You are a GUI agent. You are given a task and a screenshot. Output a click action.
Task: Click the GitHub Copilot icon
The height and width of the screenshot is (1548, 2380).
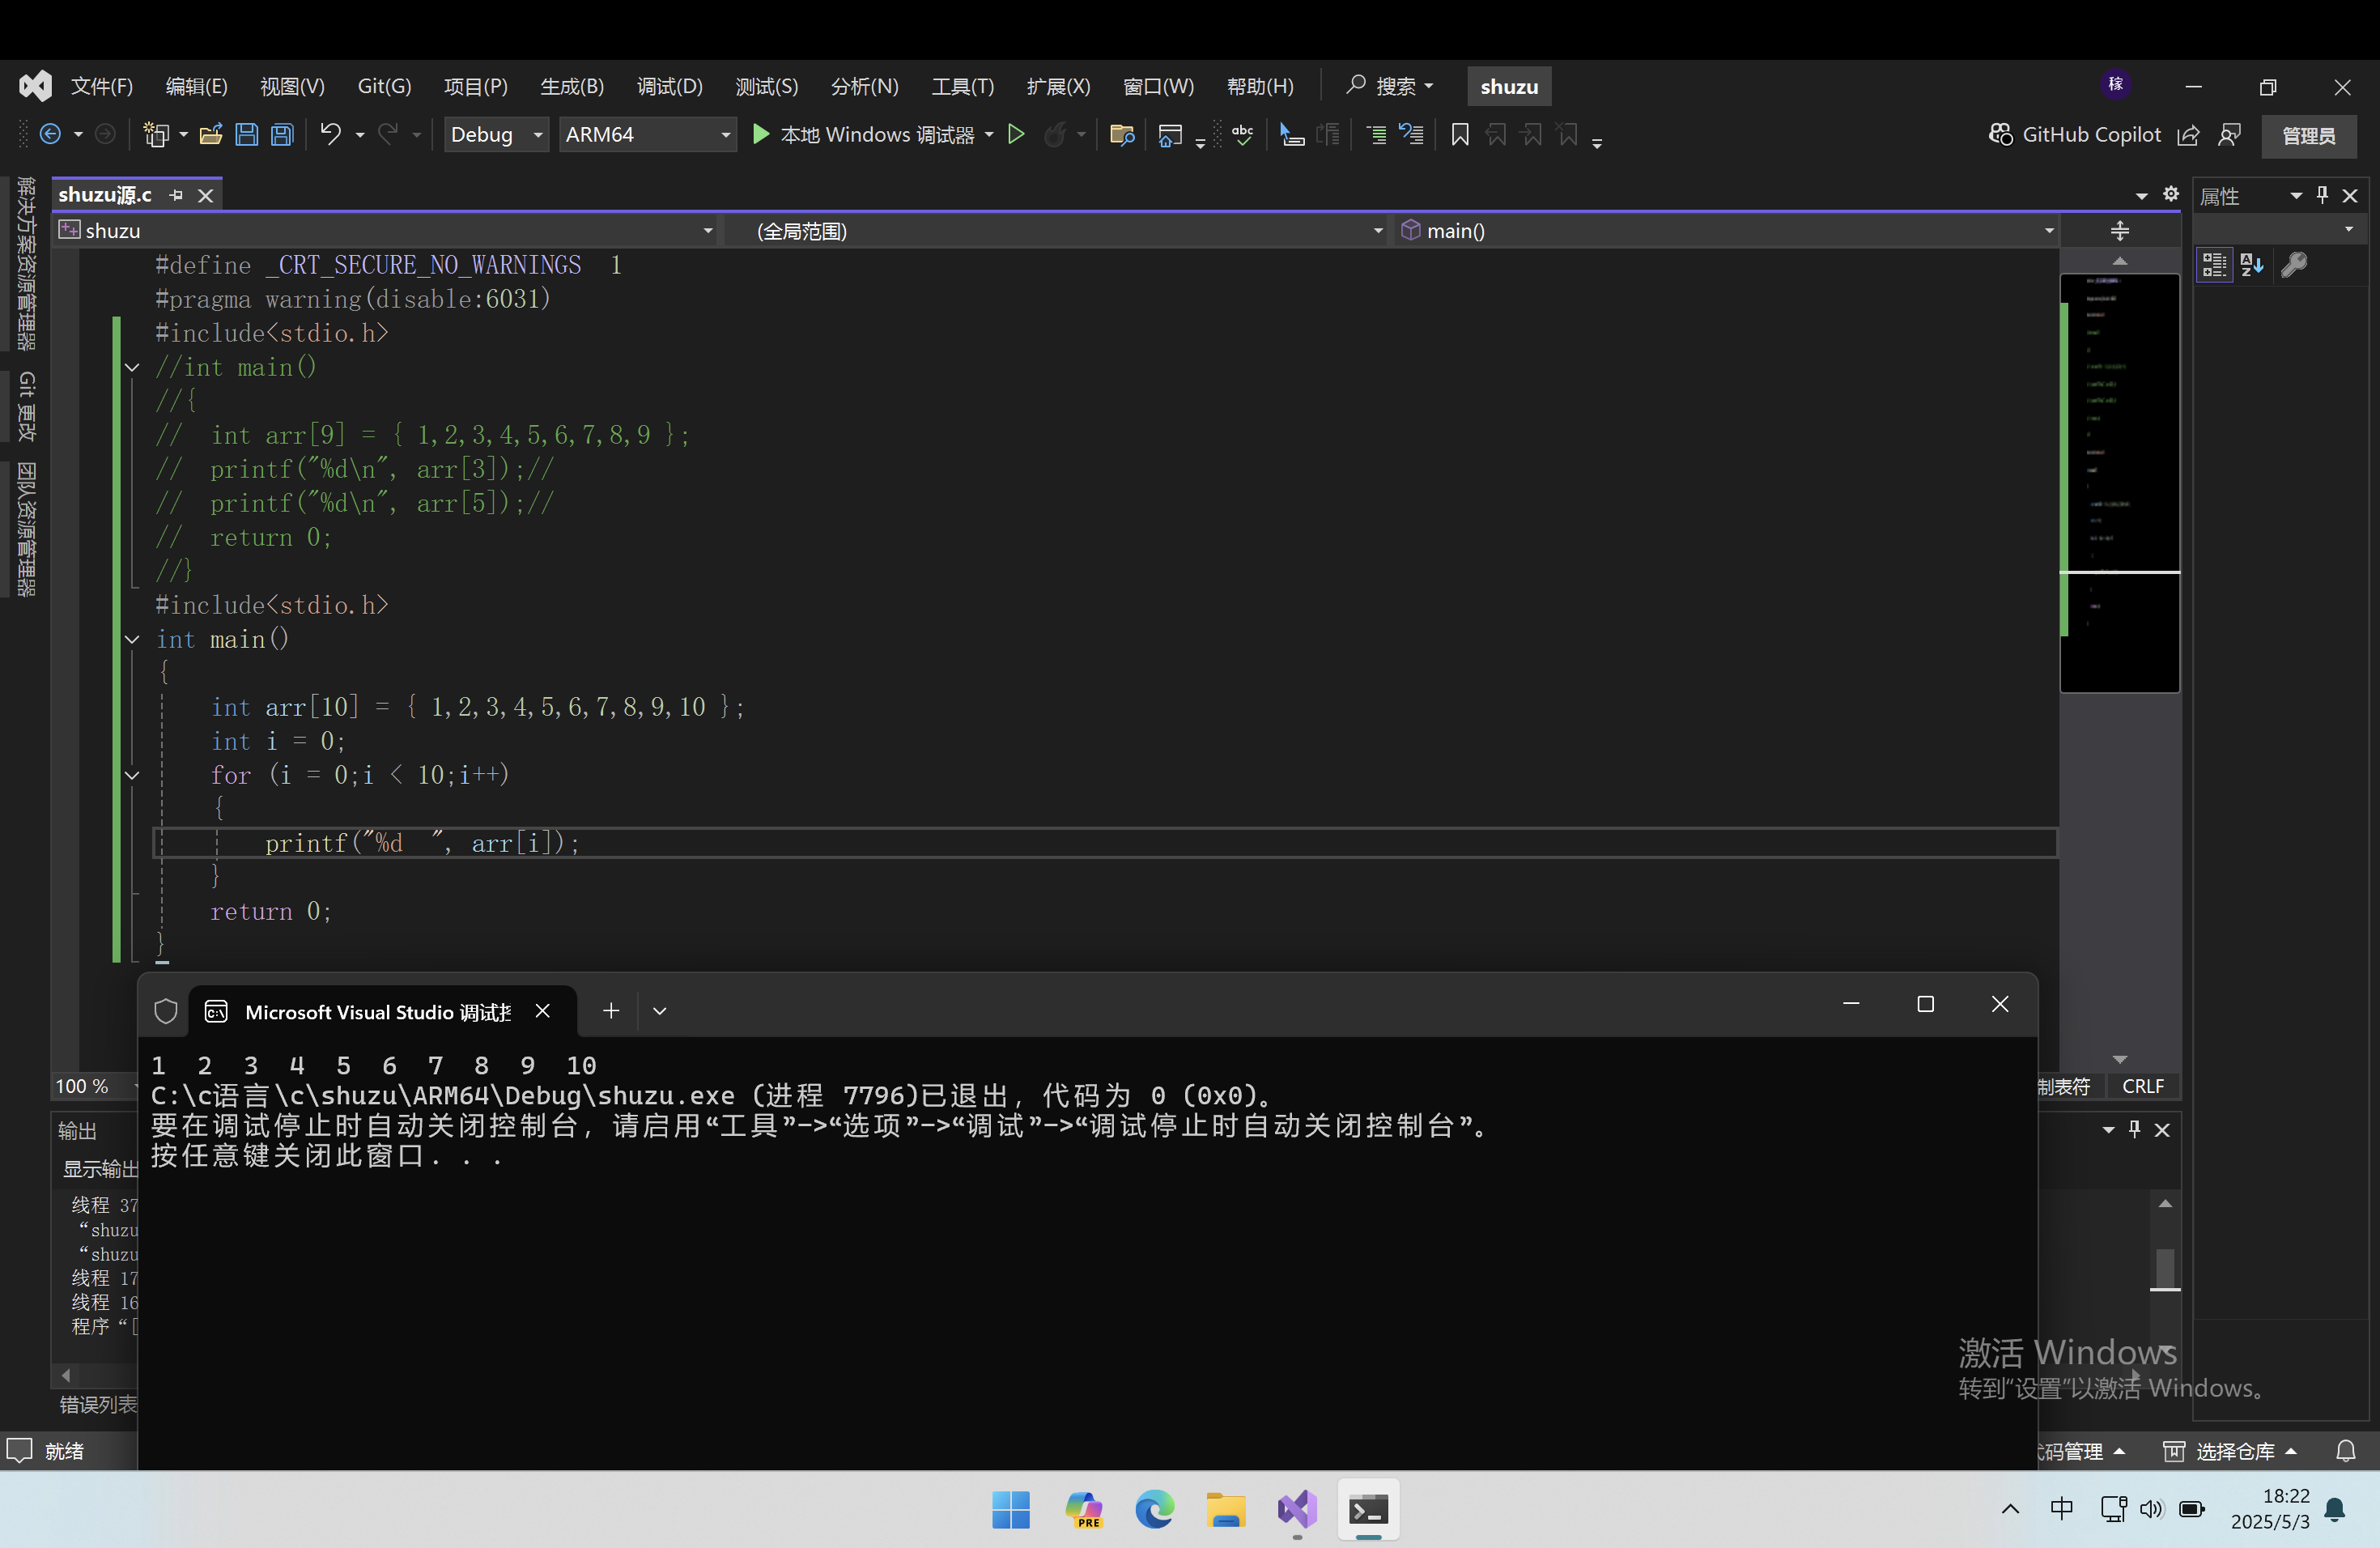2000,134
